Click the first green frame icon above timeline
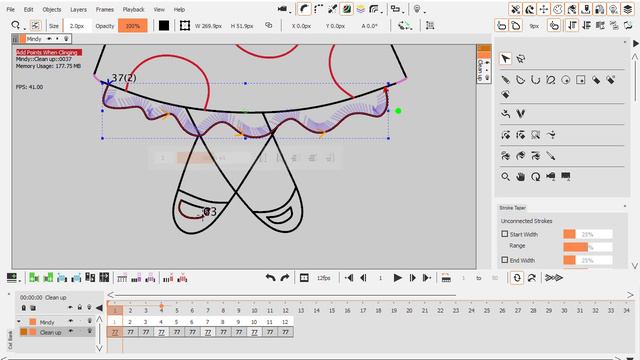This screenshot has width=640, height=360. click(34, 278)
